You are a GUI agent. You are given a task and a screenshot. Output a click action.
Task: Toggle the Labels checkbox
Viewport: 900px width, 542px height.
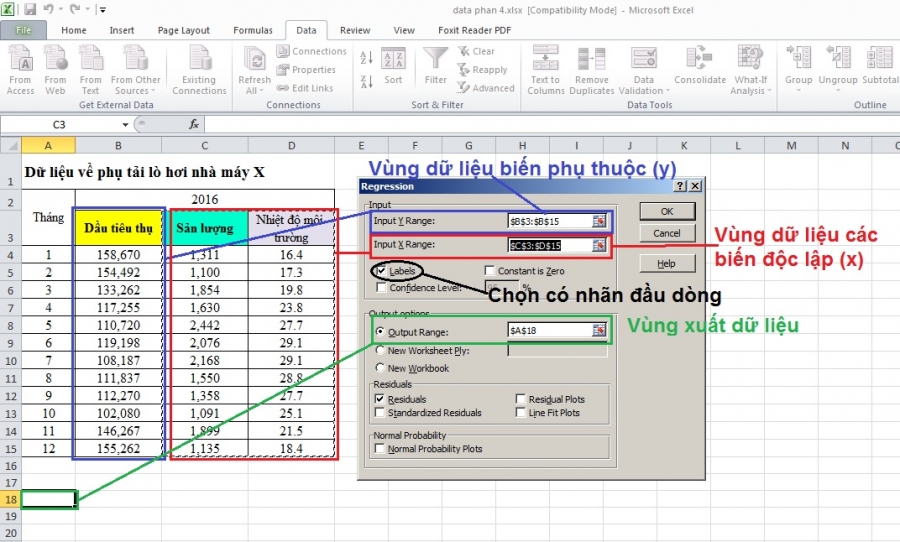tap(381, 270)
